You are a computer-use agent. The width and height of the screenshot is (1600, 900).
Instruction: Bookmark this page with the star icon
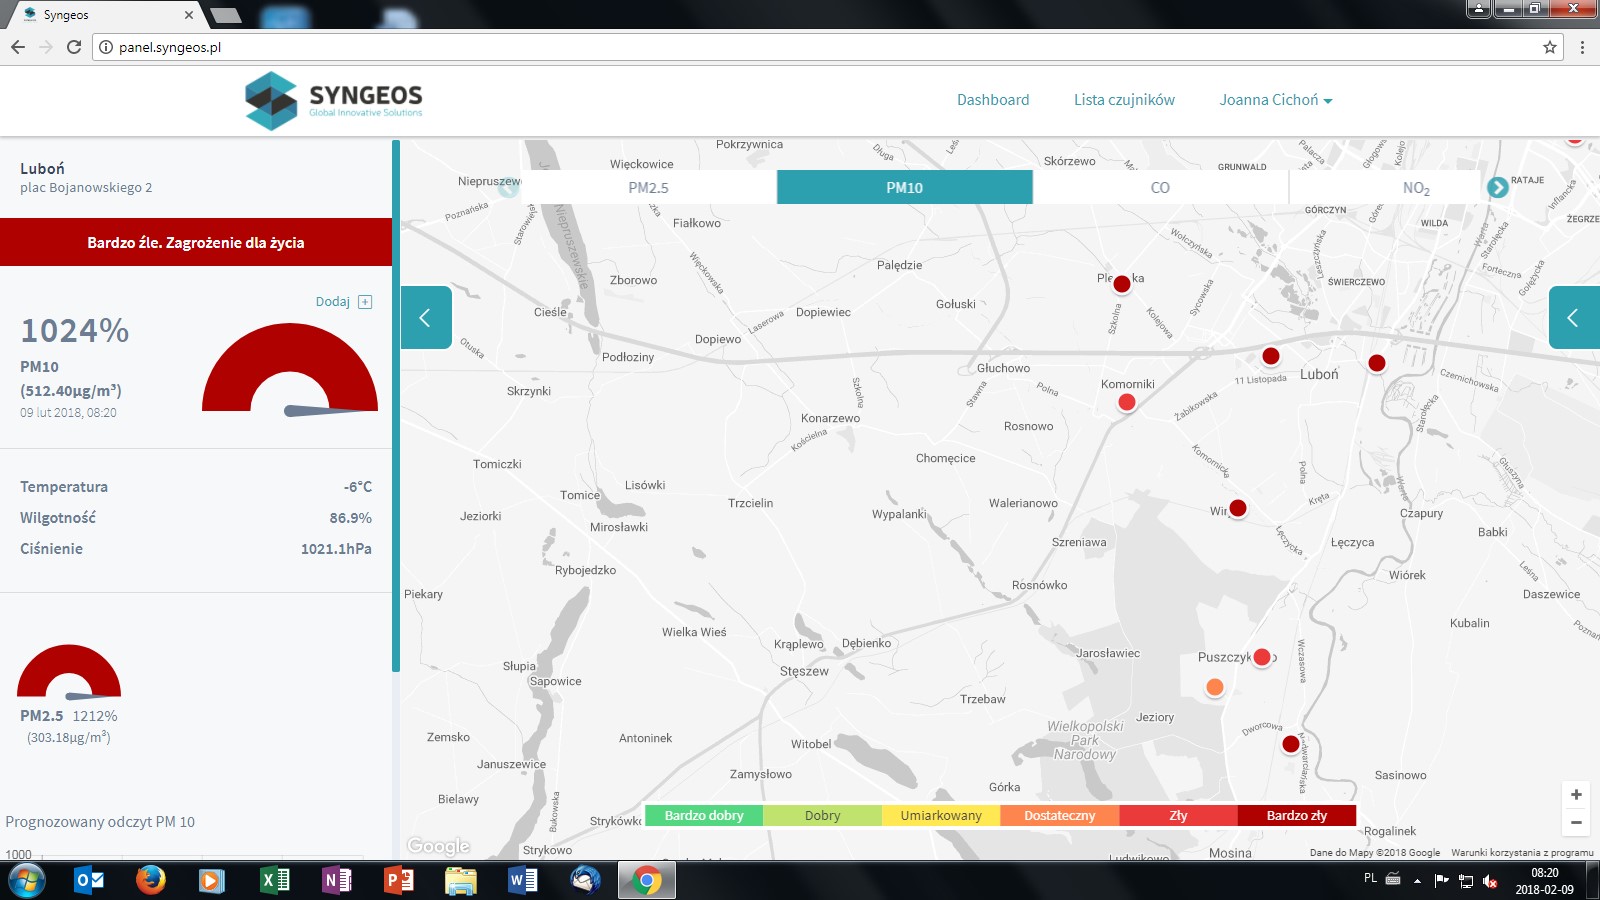tap(1550, 47)
